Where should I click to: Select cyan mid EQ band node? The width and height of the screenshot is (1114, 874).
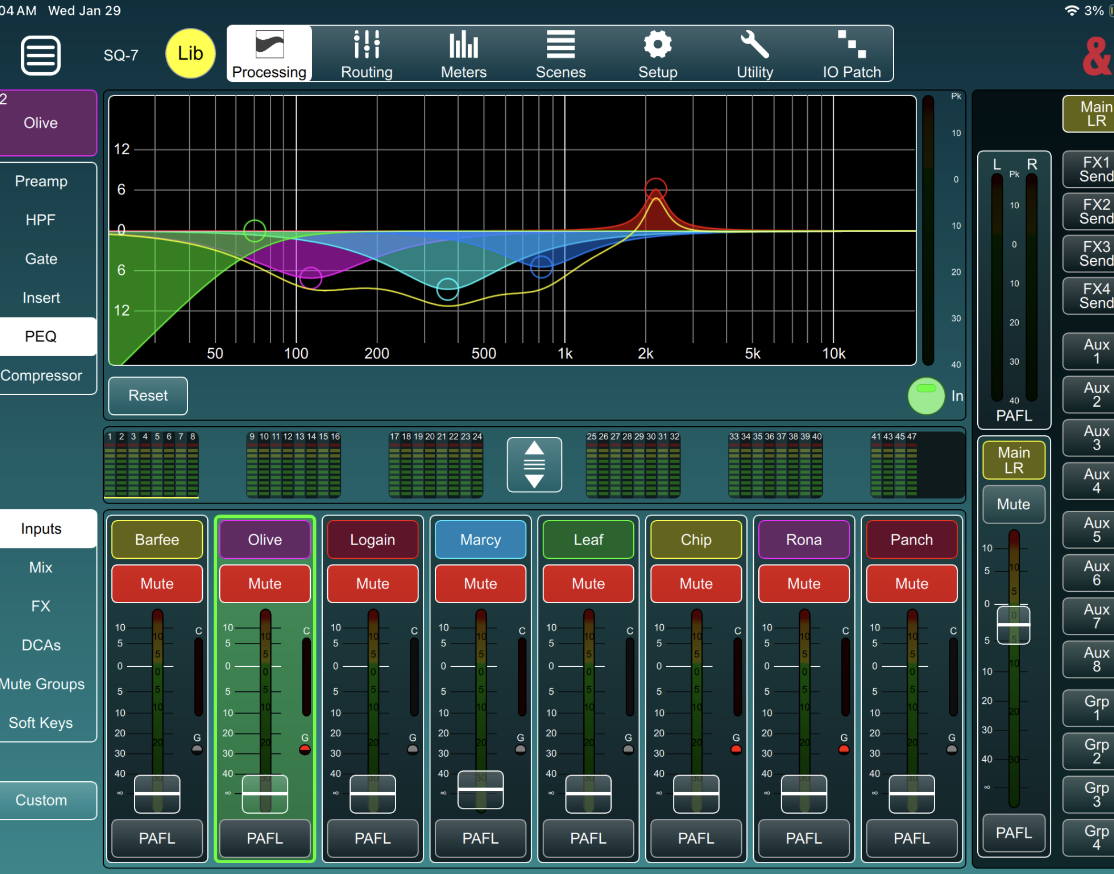tap(448, 289)
